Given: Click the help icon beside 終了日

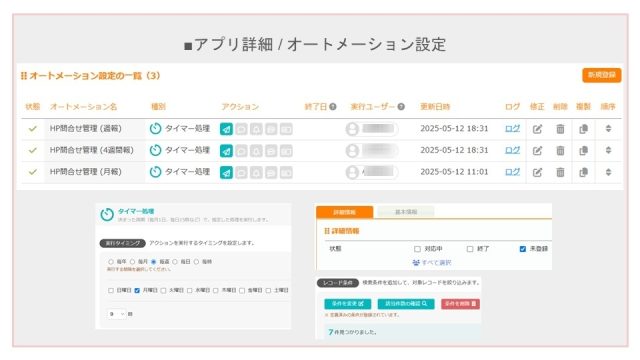Looking at the screenshot, I should point(333,107).
